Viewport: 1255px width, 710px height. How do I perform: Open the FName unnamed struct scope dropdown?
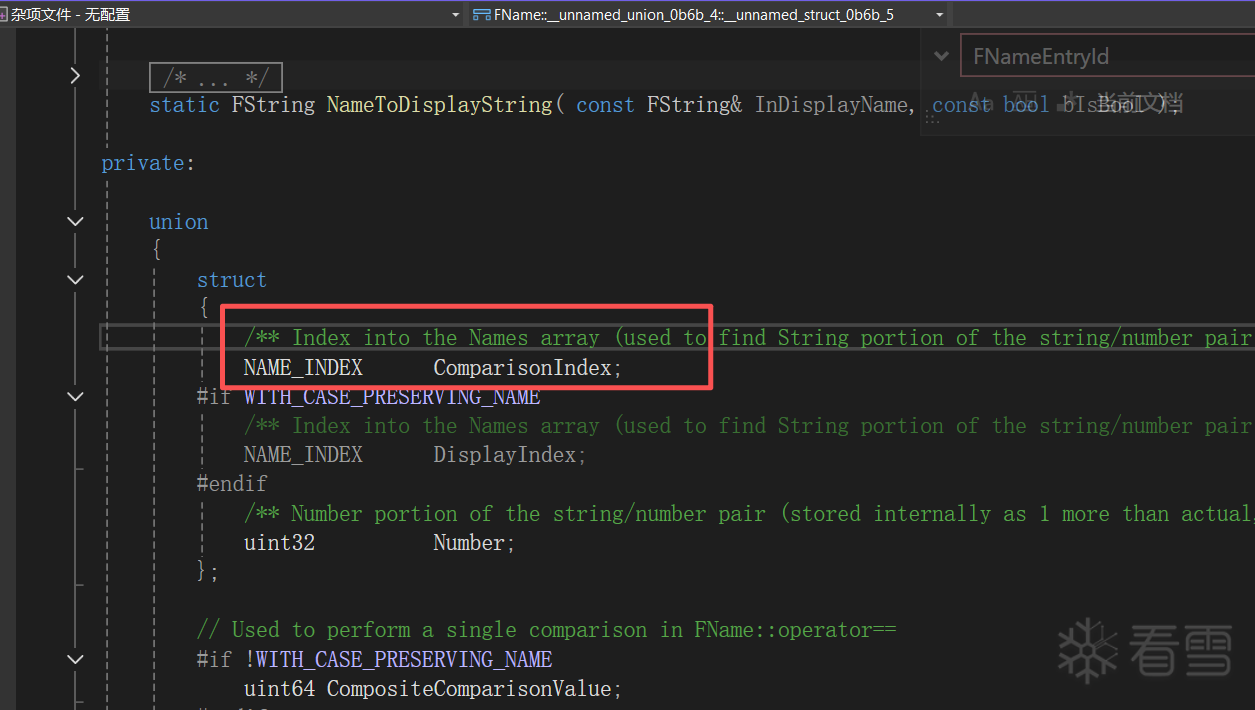pos(939,15)
